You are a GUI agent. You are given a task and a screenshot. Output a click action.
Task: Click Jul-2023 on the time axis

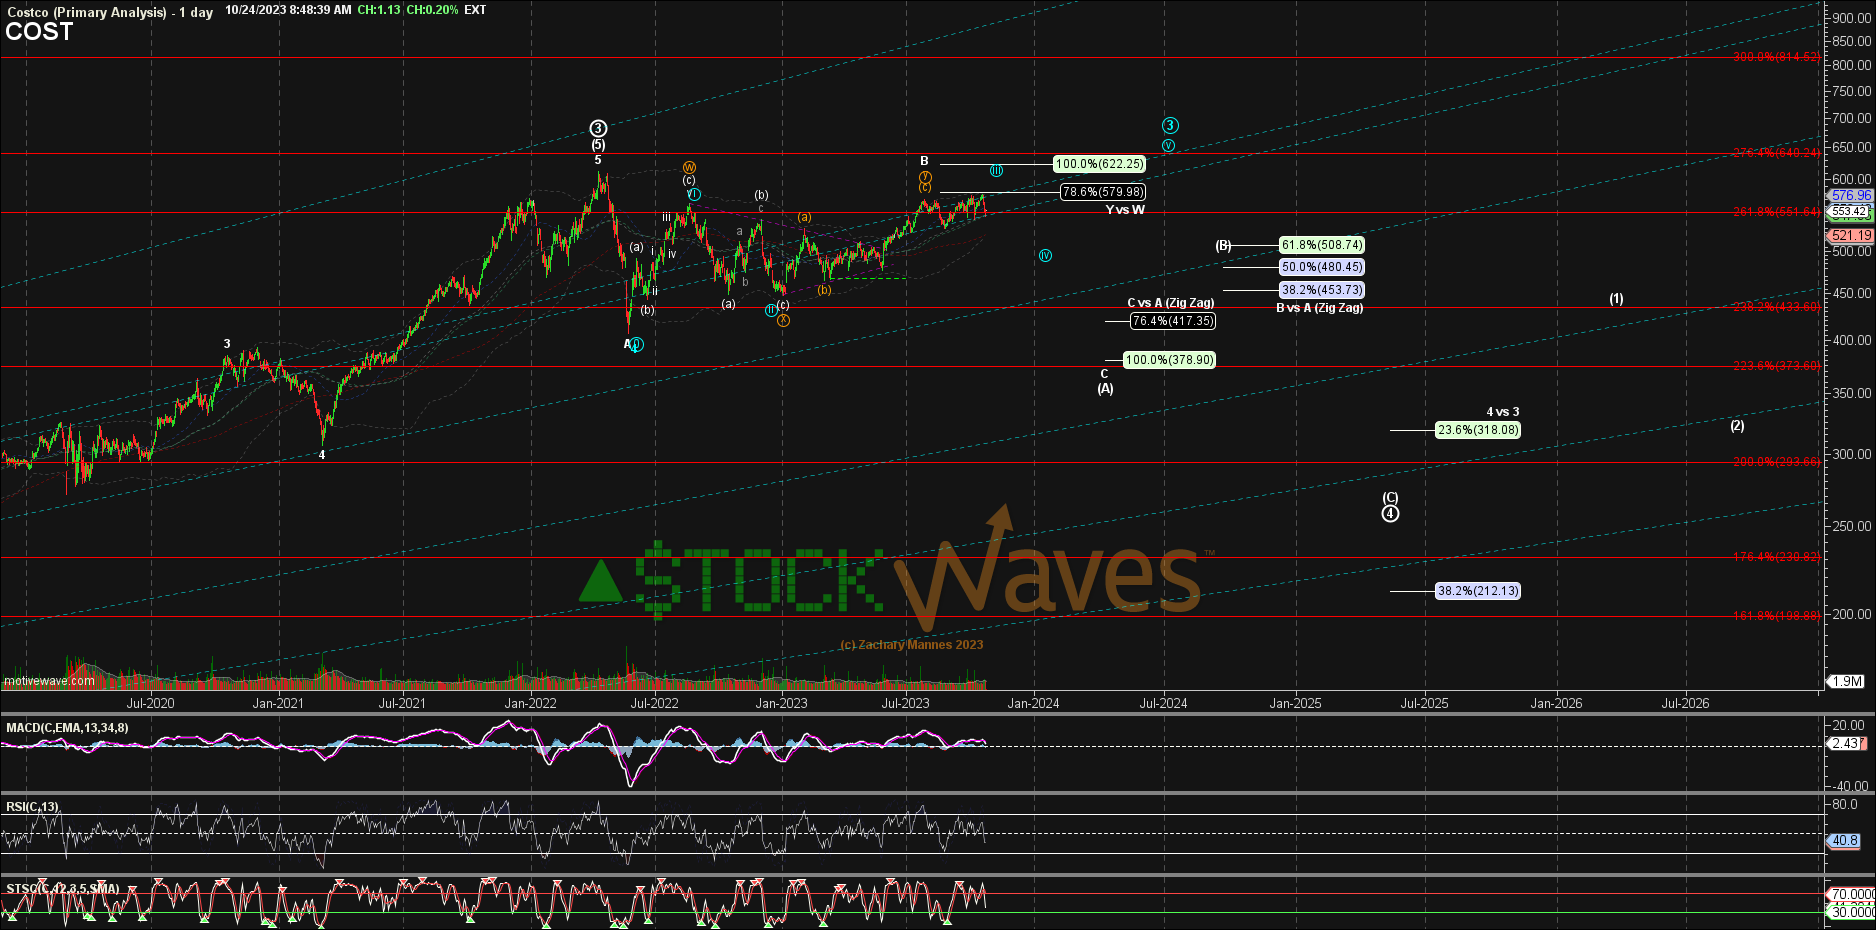[905, 703]
